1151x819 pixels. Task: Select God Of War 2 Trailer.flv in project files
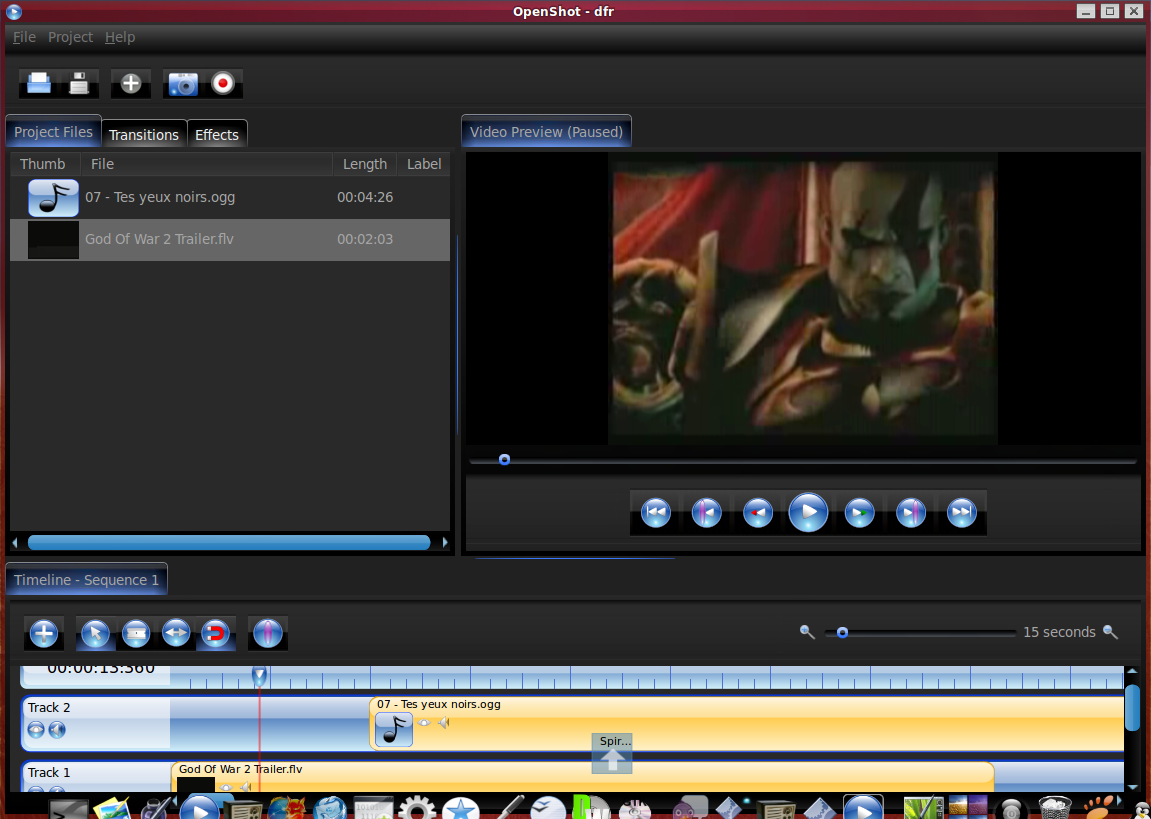[x=160, y=240]
